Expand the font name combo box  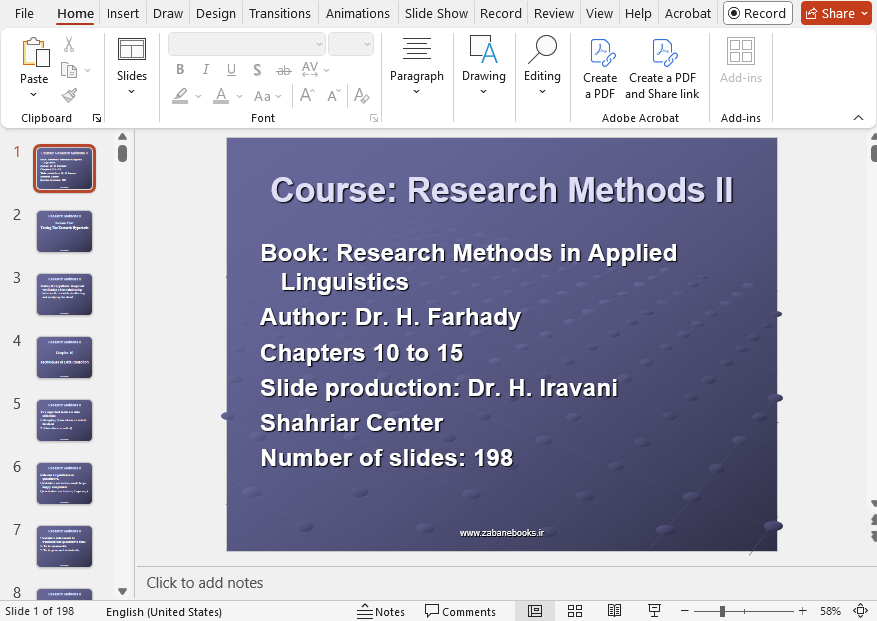pos(319,44)
